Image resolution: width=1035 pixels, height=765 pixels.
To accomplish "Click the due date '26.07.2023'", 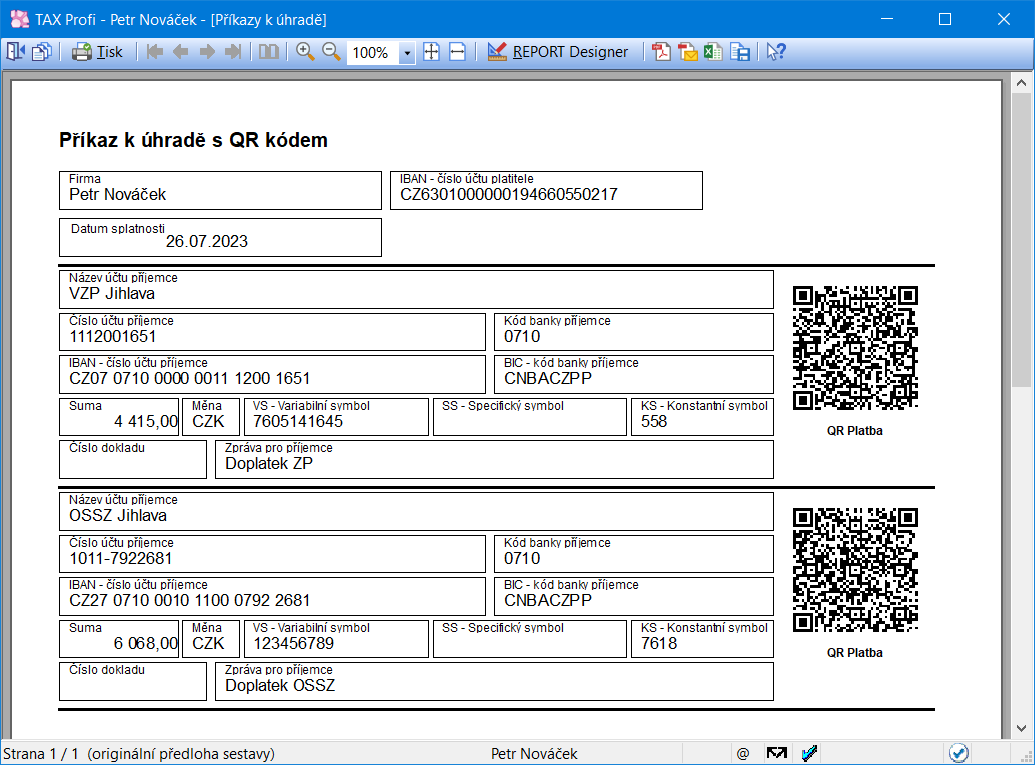I will 207,242.
